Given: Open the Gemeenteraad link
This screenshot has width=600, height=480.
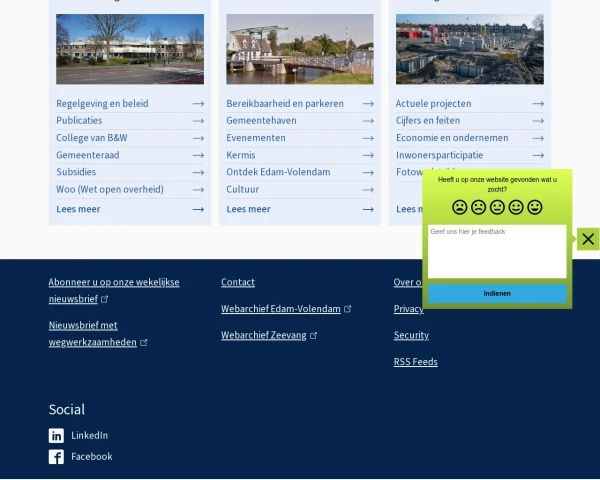Looking at the screenshot, I should pyautogui.click(x=88, y=155).
